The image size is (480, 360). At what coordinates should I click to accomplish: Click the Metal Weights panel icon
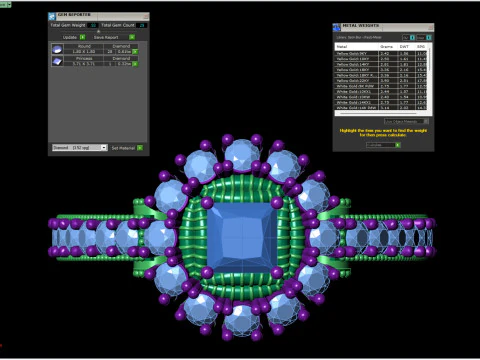point(337,27)
